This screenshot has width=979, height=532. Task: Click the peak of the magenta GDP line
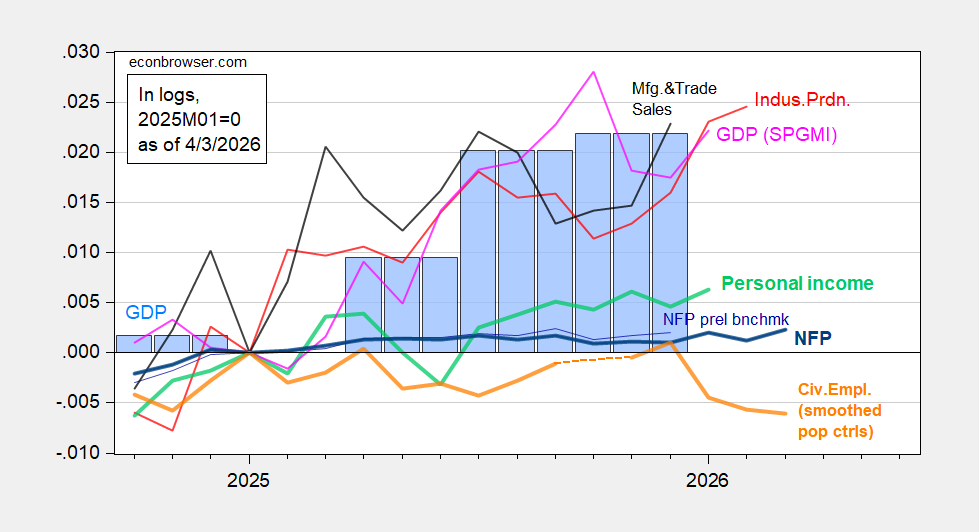594,72
